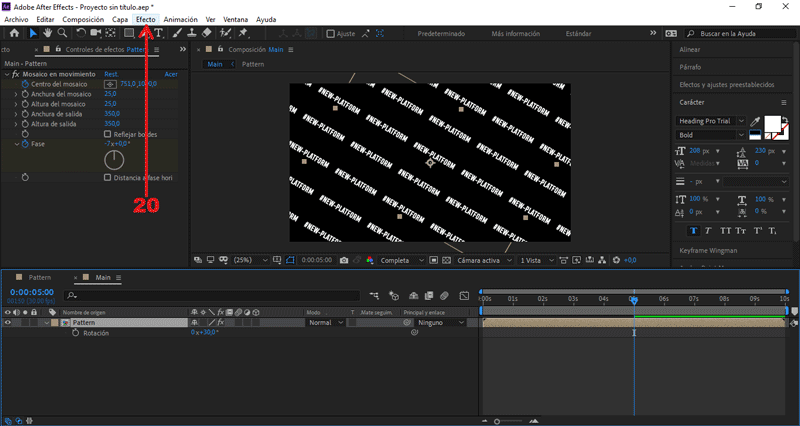
Task: Enable Distancia a fase horizontal checkbox
Action: [108, 178]
